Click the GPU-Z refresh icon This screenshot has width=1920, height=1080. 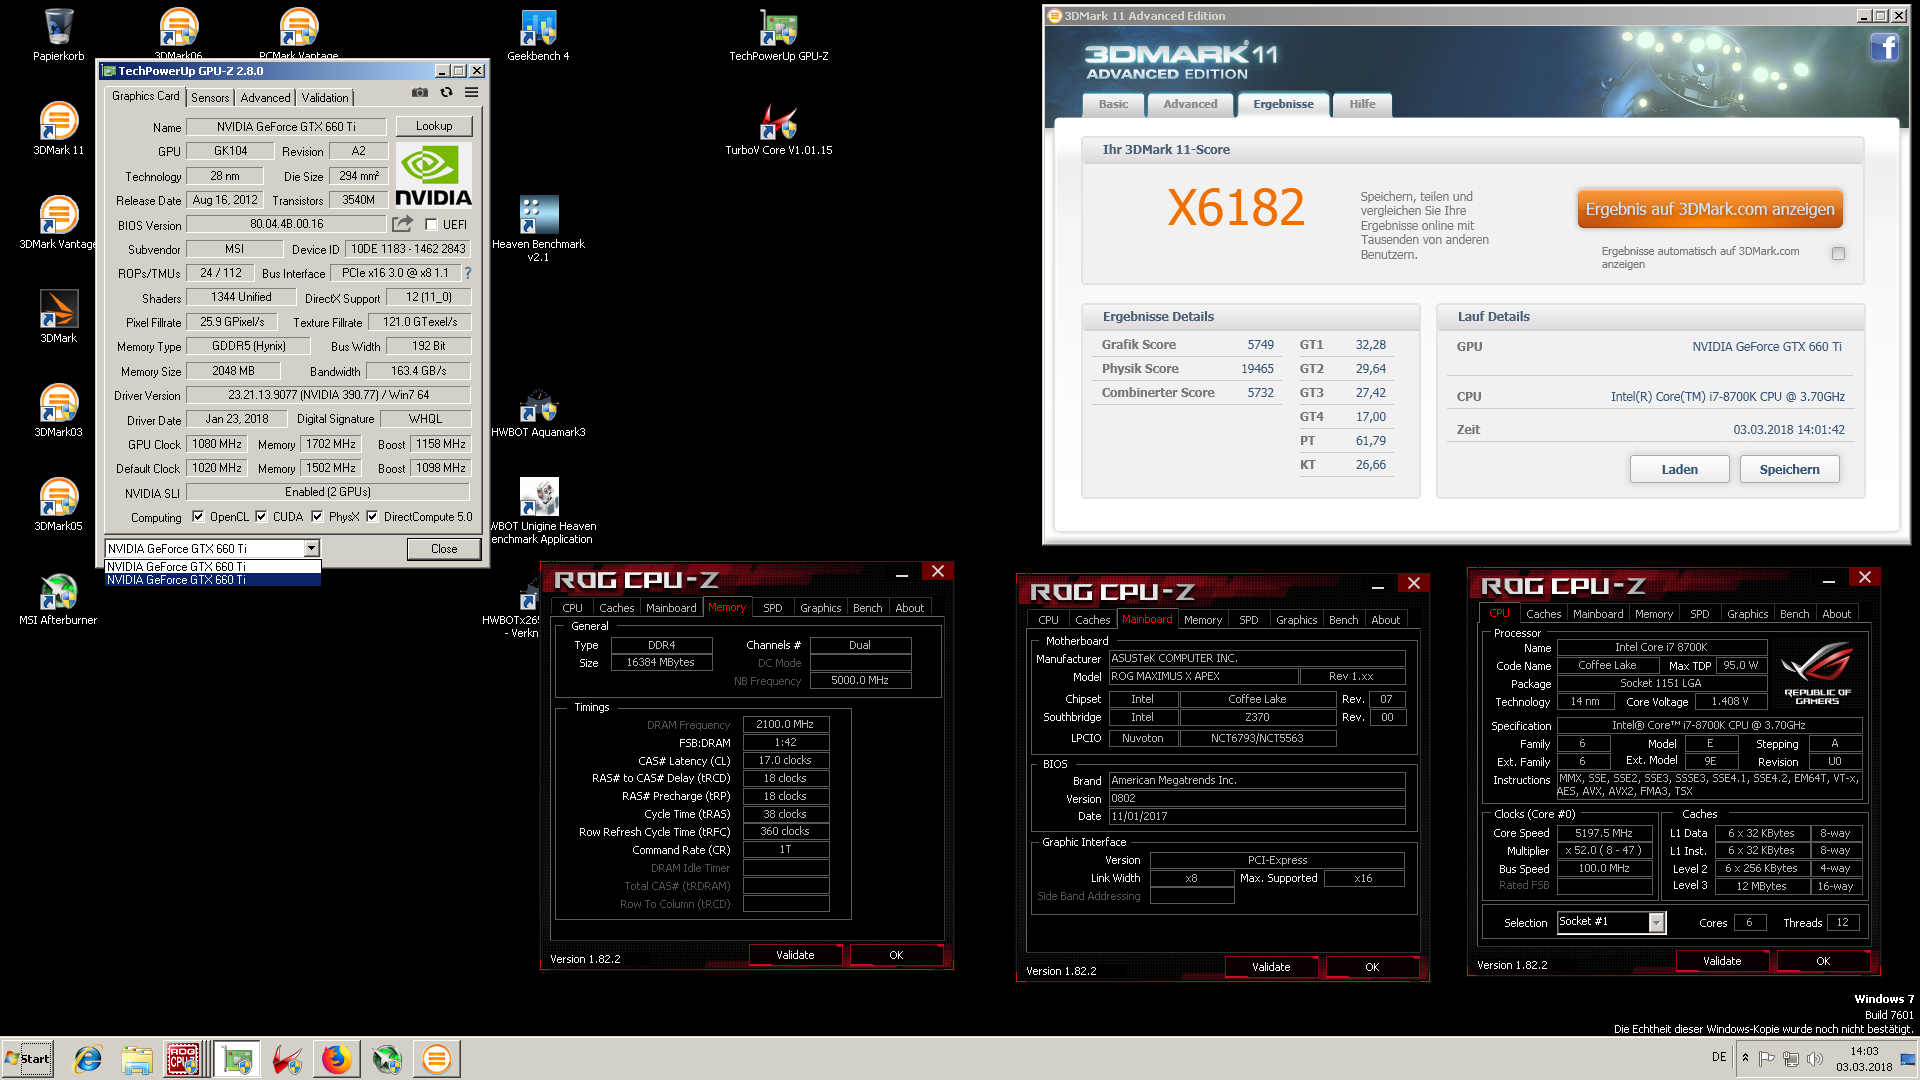(x=446, y=92)
